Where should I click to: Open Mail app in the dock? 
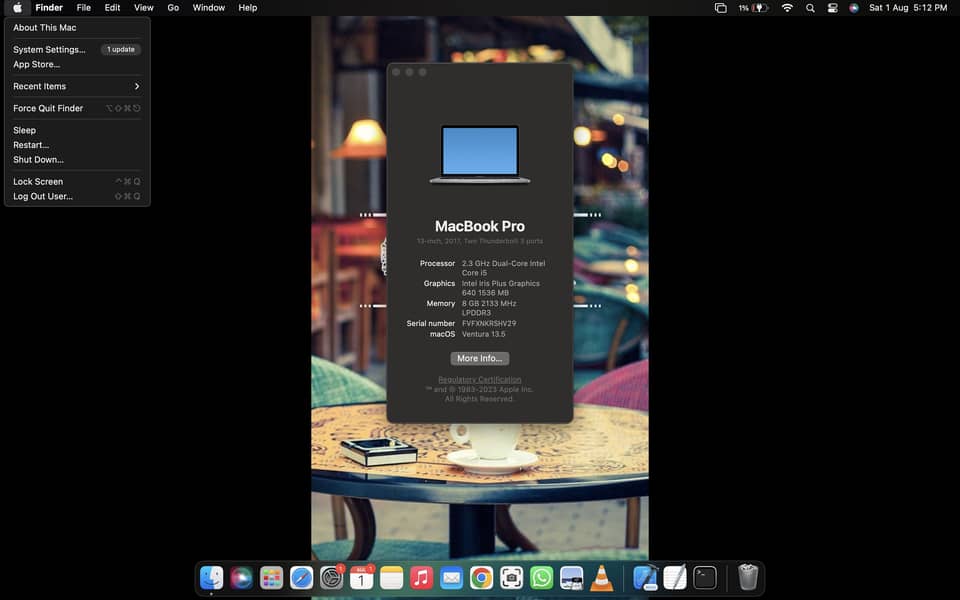[451, 577]
